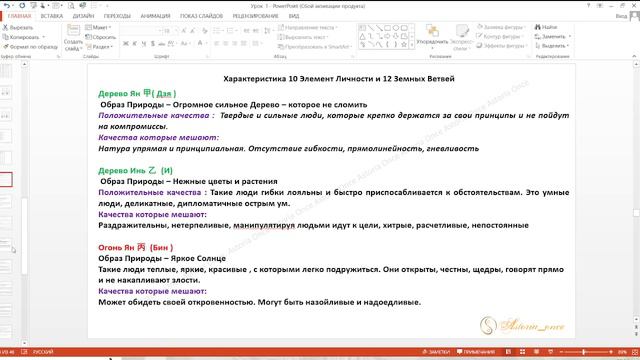Click the РУССКИЙ language indicator
Image resolution: width=640 pixels, height=360 pixels.
pyautogui.click(x=42, y=352)
